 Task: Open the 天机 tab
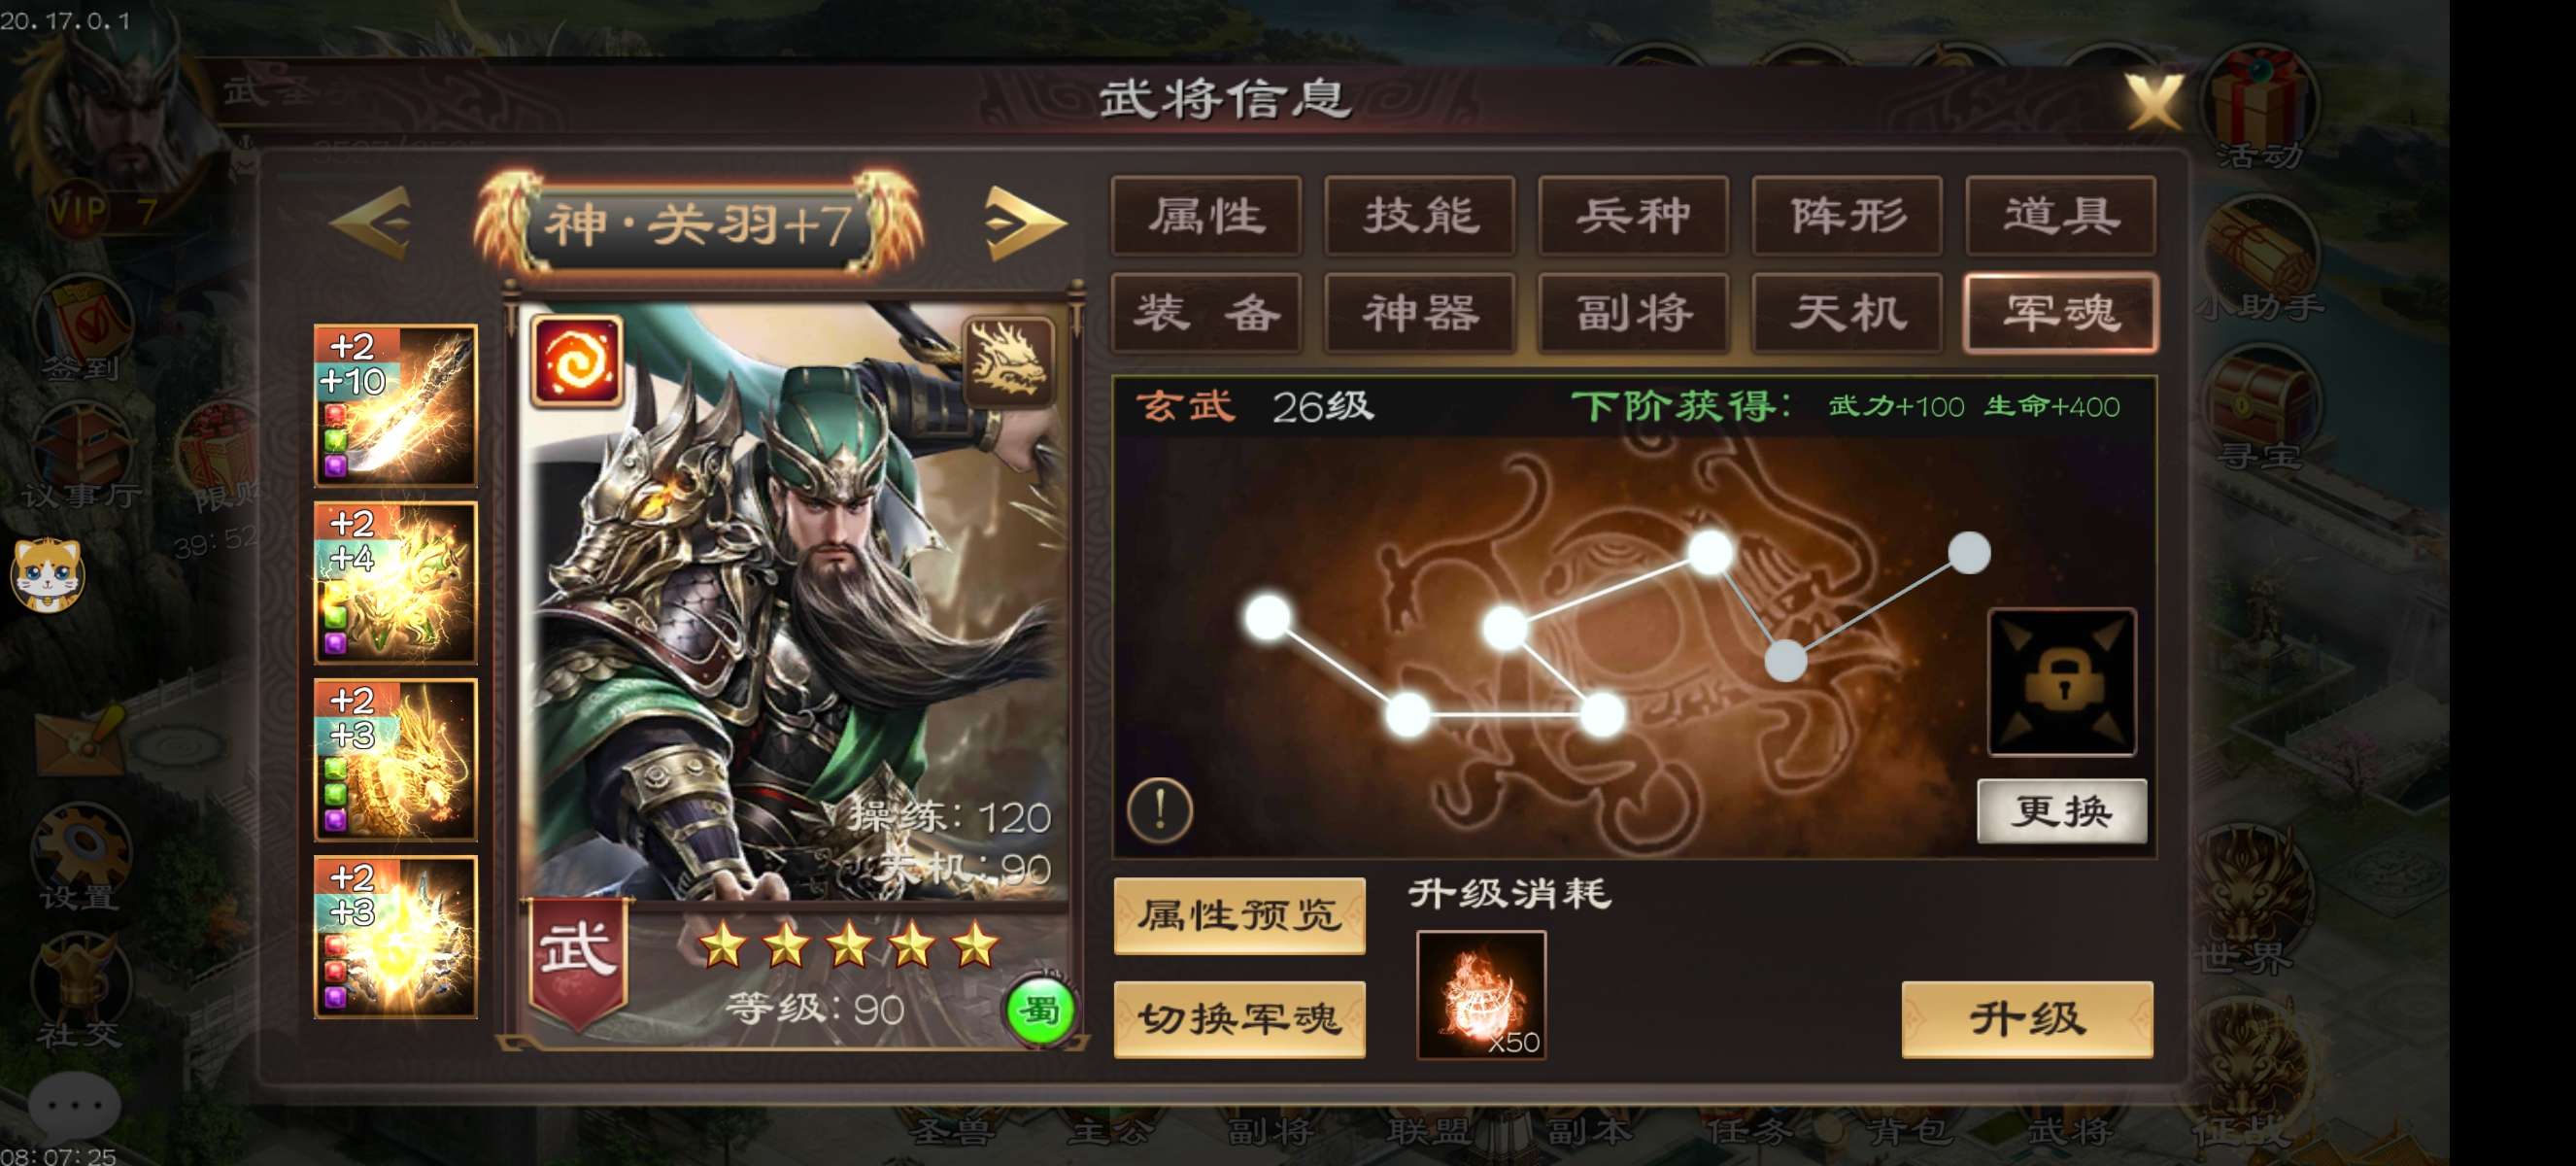tap(1847, 313)
